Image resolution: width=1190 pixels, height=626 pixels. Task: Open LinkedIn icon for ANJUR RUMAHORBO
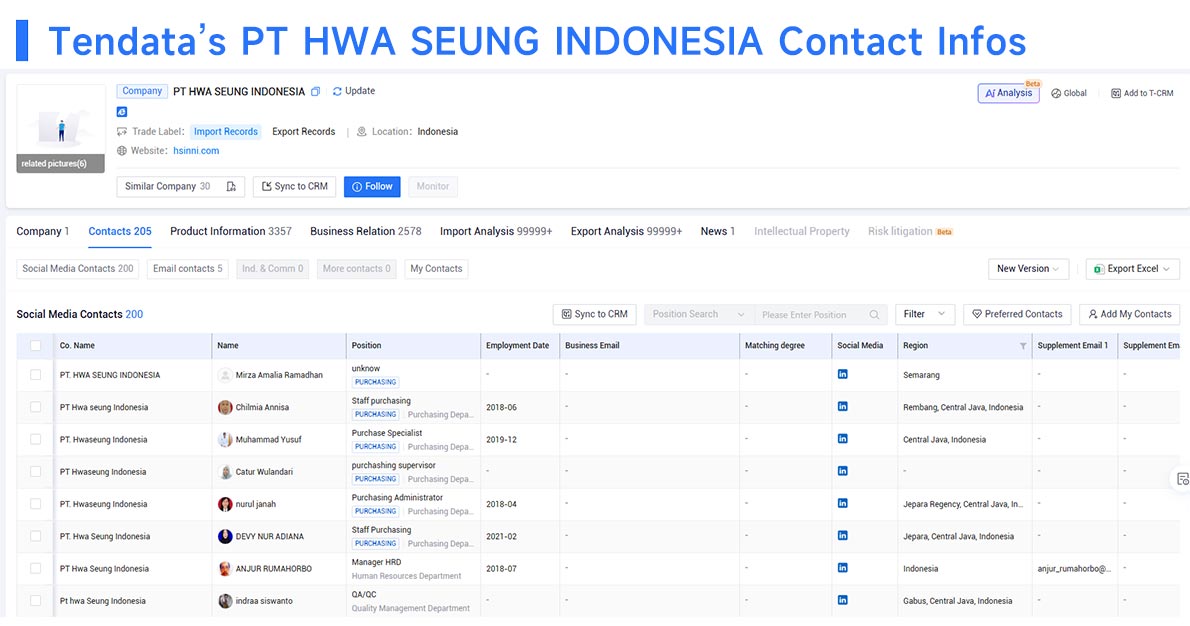point(842,568)
